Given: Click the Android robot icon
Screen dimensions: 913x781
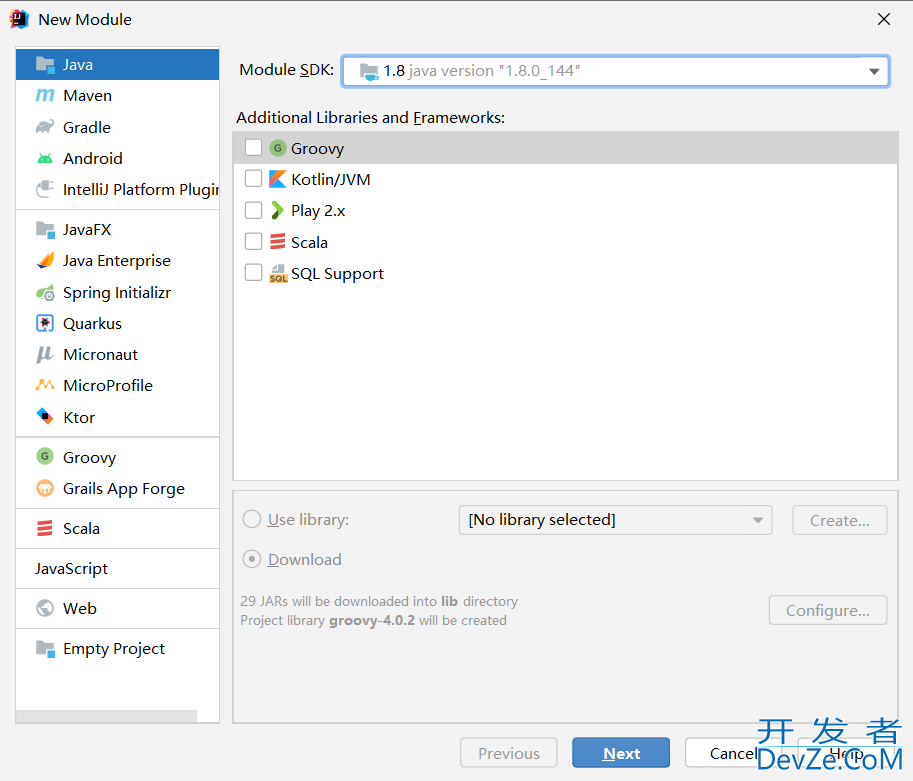Looking at the screenshot, I should click(45, 158).
